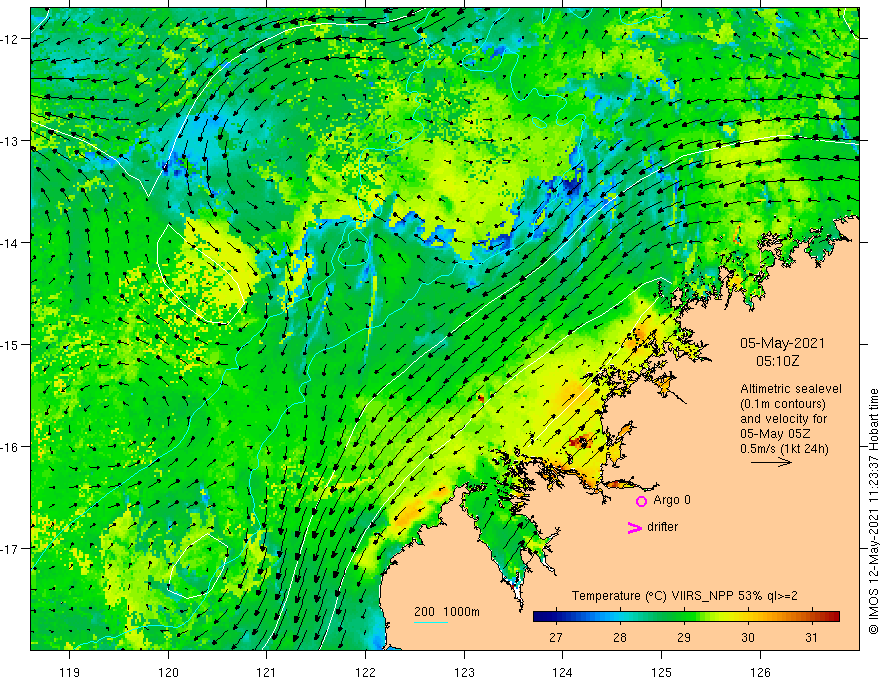Viewport: 880px width, 680px height.
Task: Click the longitude axis label 120
Action: point(168,672)
